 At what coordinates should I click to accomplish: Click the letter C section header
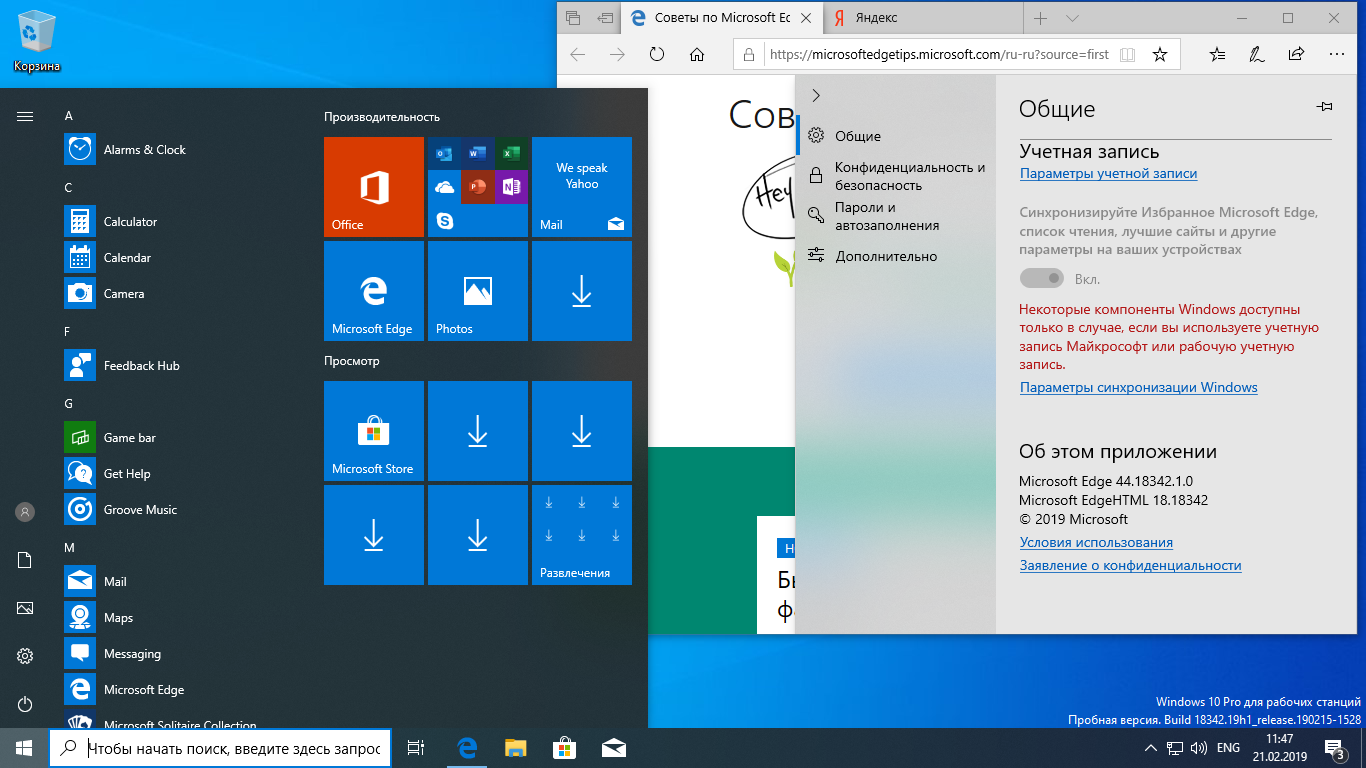click(69, 188)
